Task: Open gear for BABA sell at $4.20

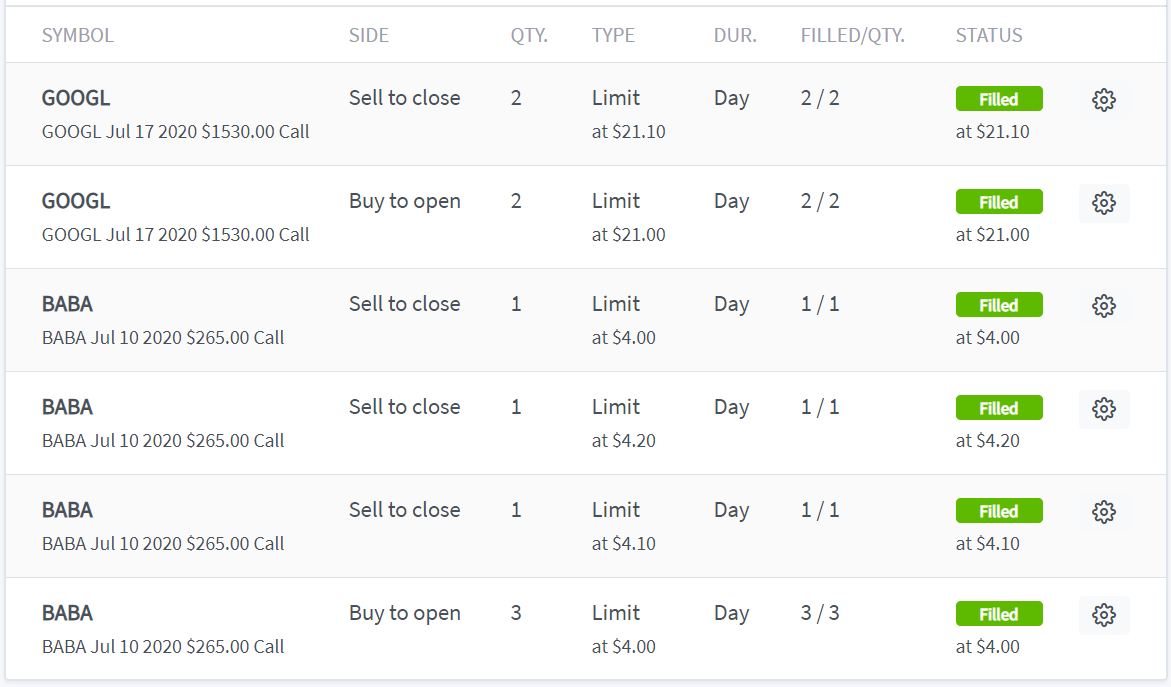Action: click(1104, 408)
